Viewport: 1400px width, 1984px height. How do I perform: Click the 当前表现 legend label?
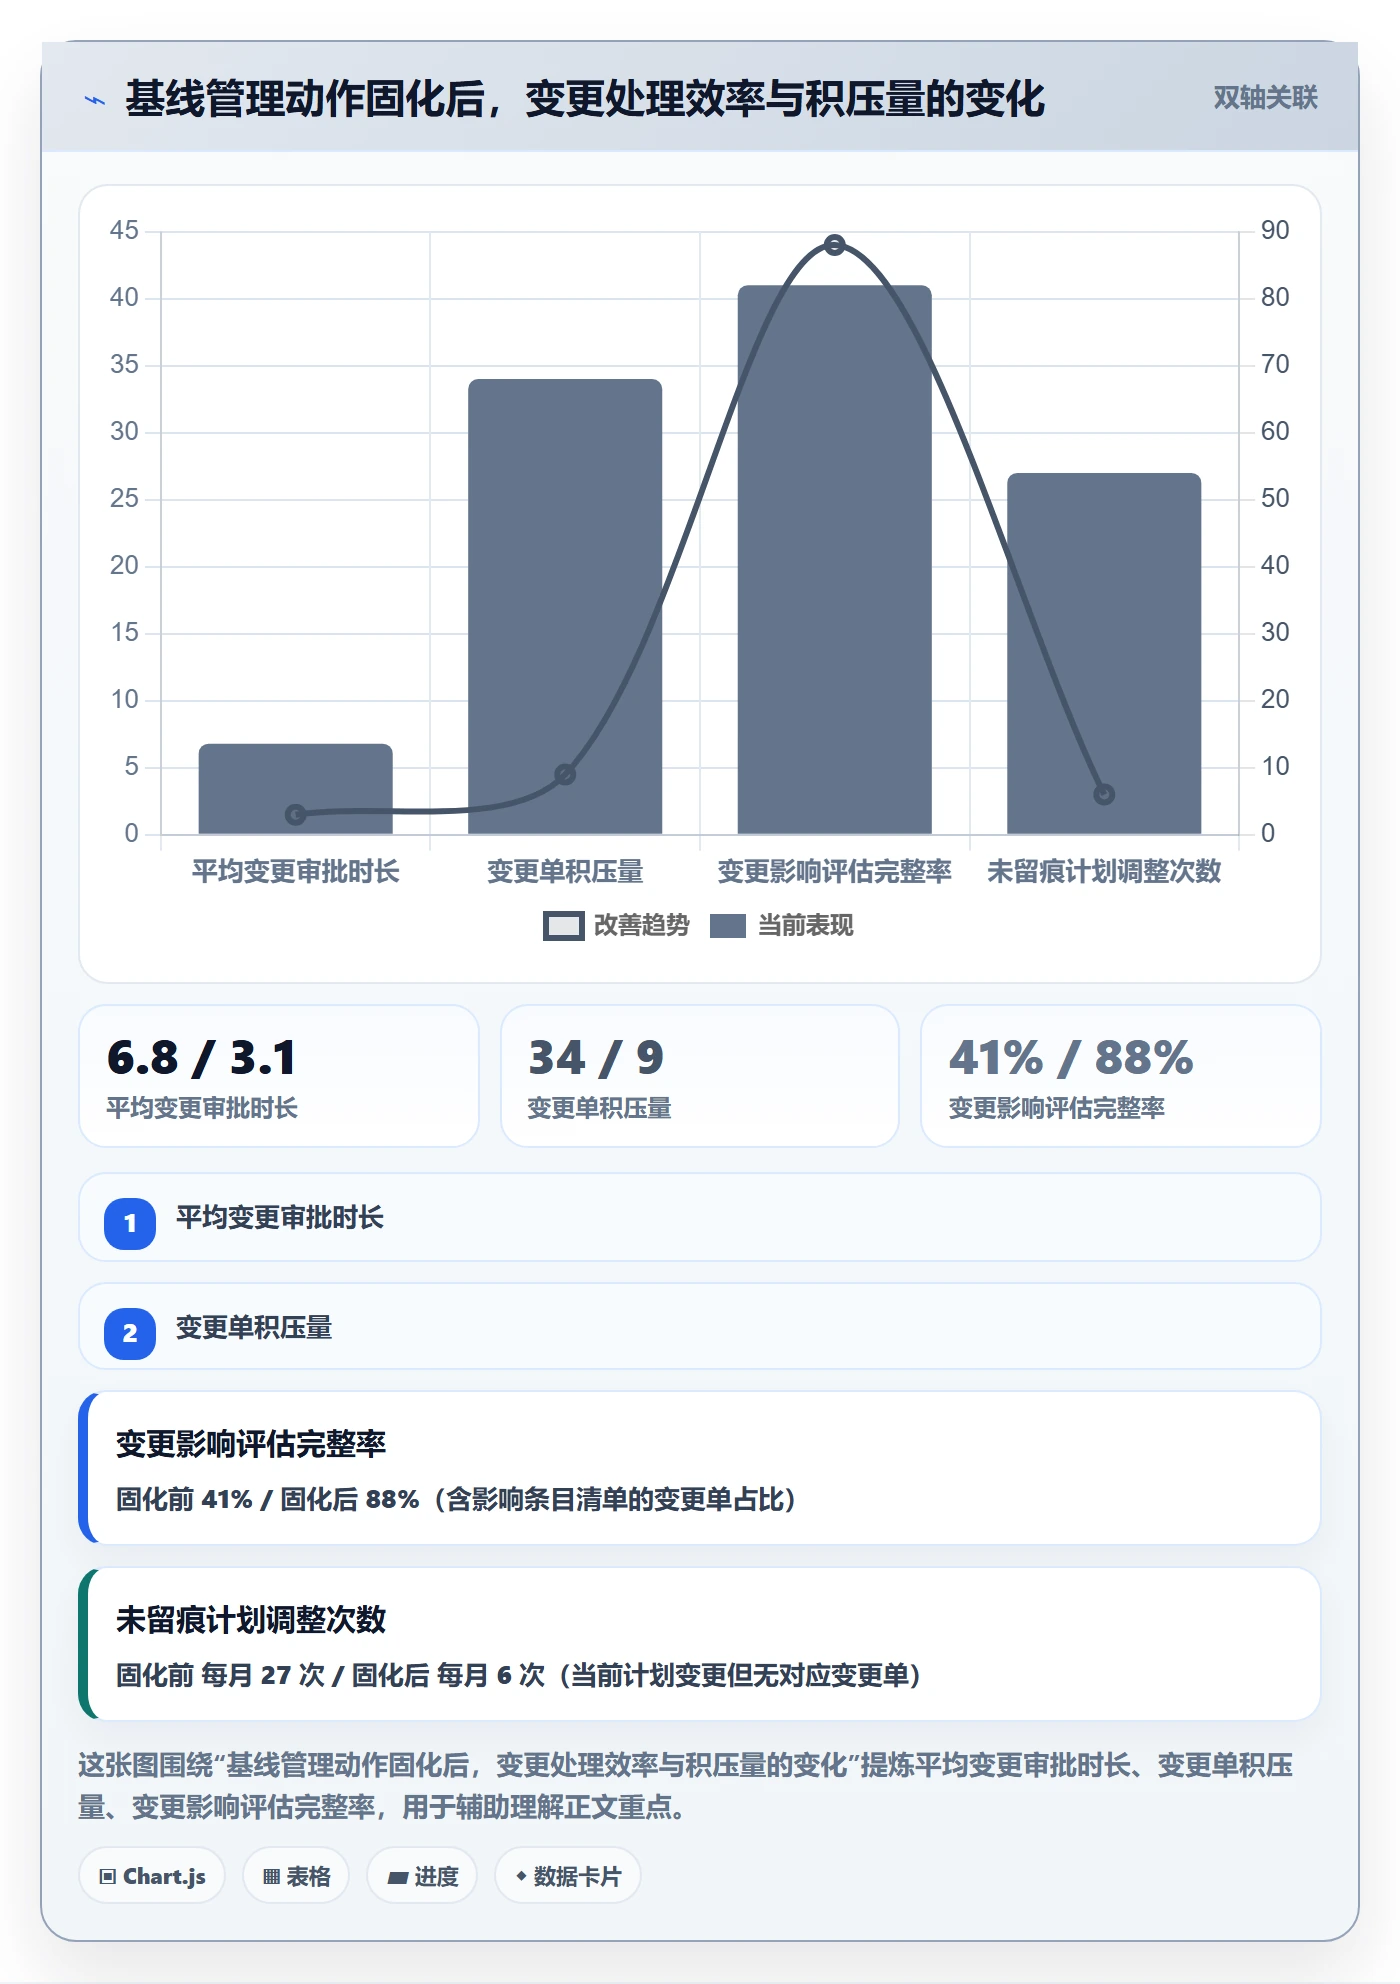[x=805, y=926]
